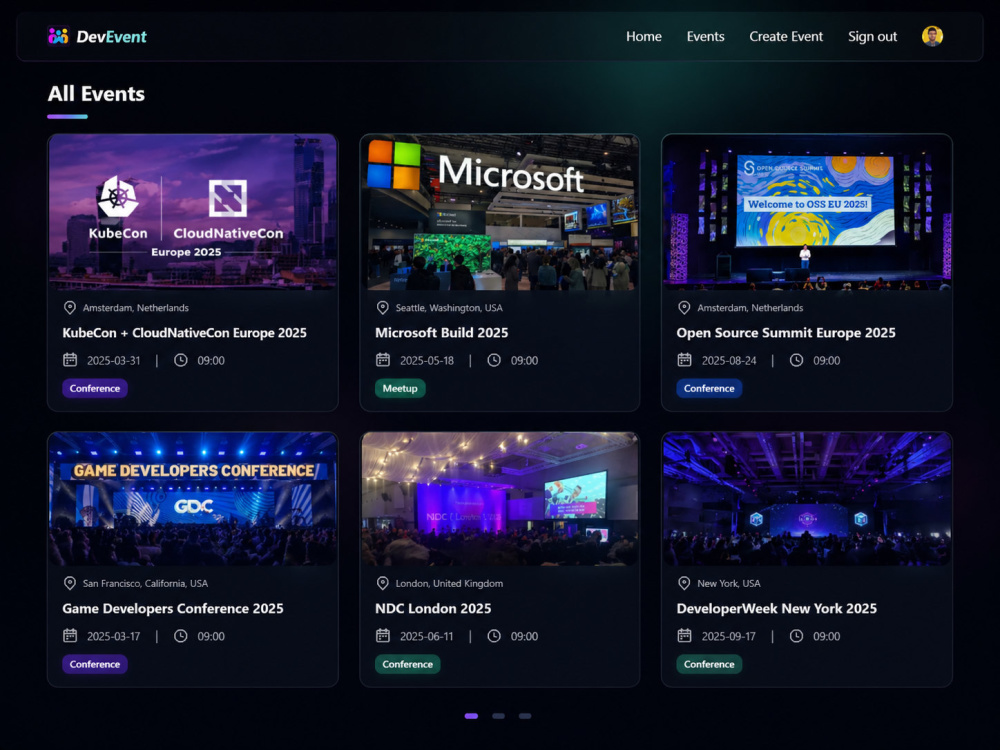Viewport: 1000px width, 750px height.
Task: Click calendar icon next to 2025-05-18
Action: (x=383, y=360)
